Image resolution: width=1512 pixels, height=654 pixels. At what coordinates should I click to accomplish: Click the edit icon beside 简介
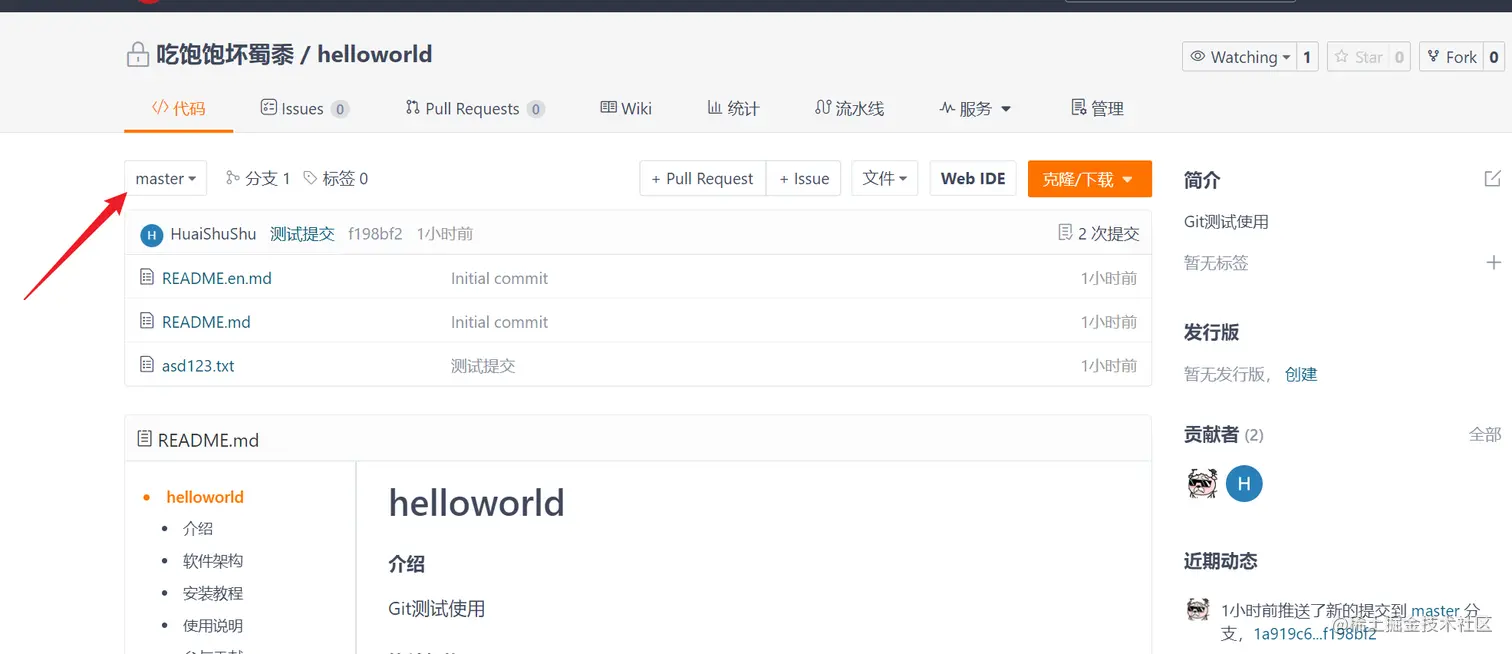1493,179
